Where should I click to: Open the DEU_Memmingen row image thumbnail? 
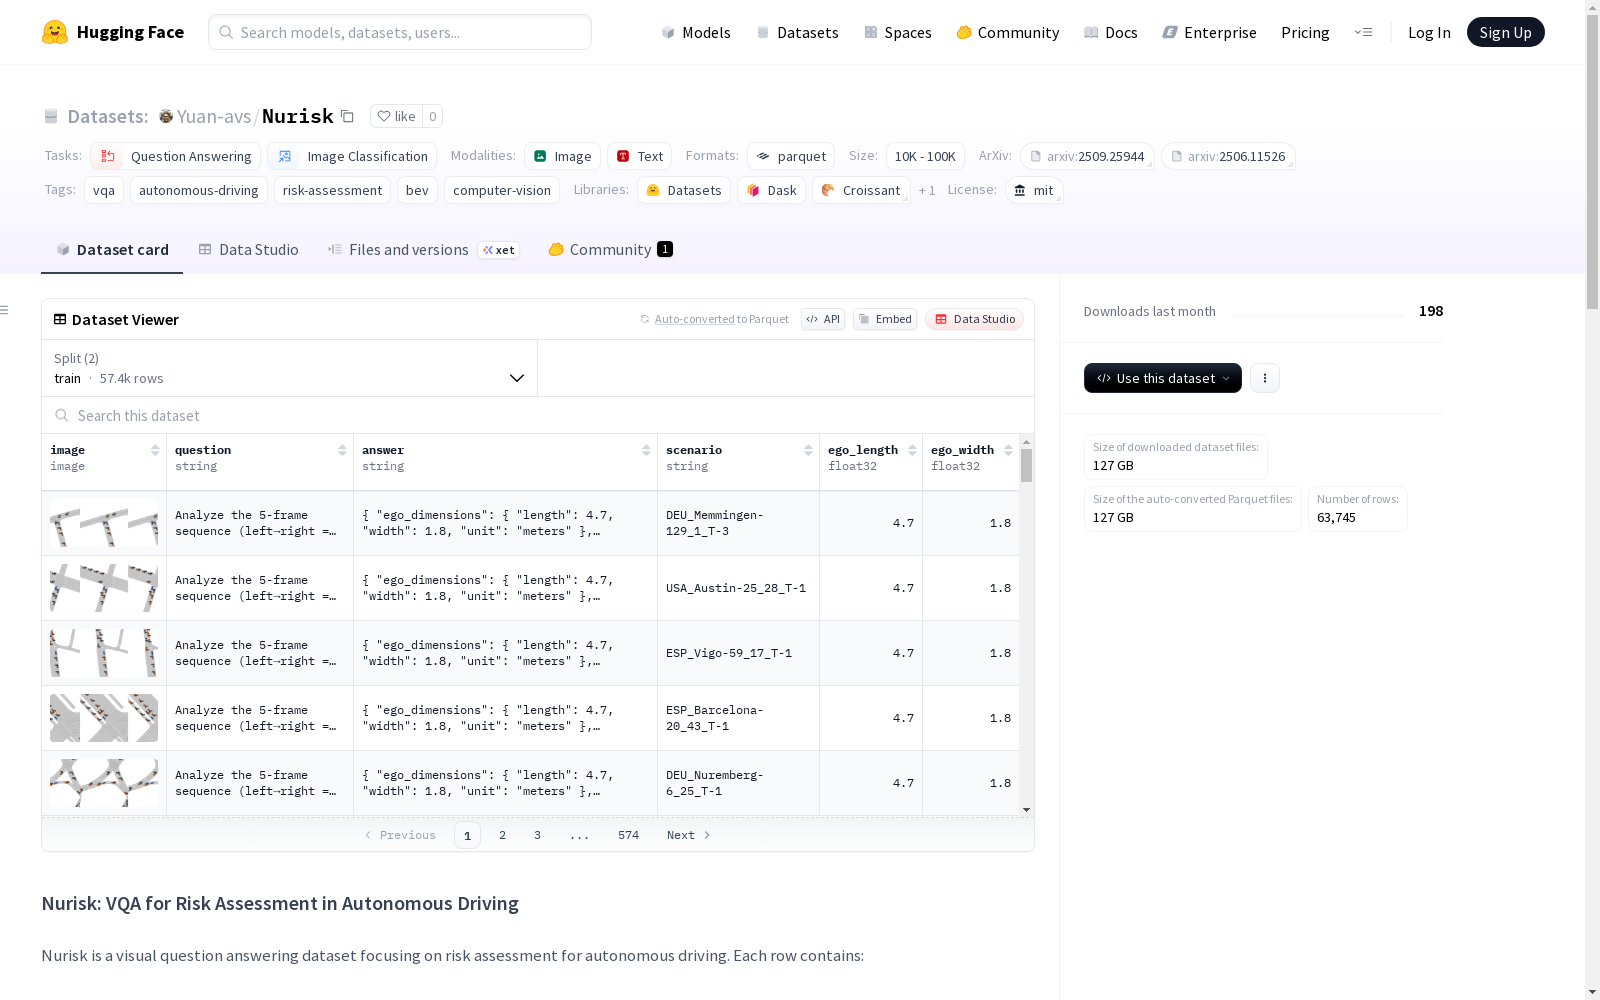tap(104, 523)
